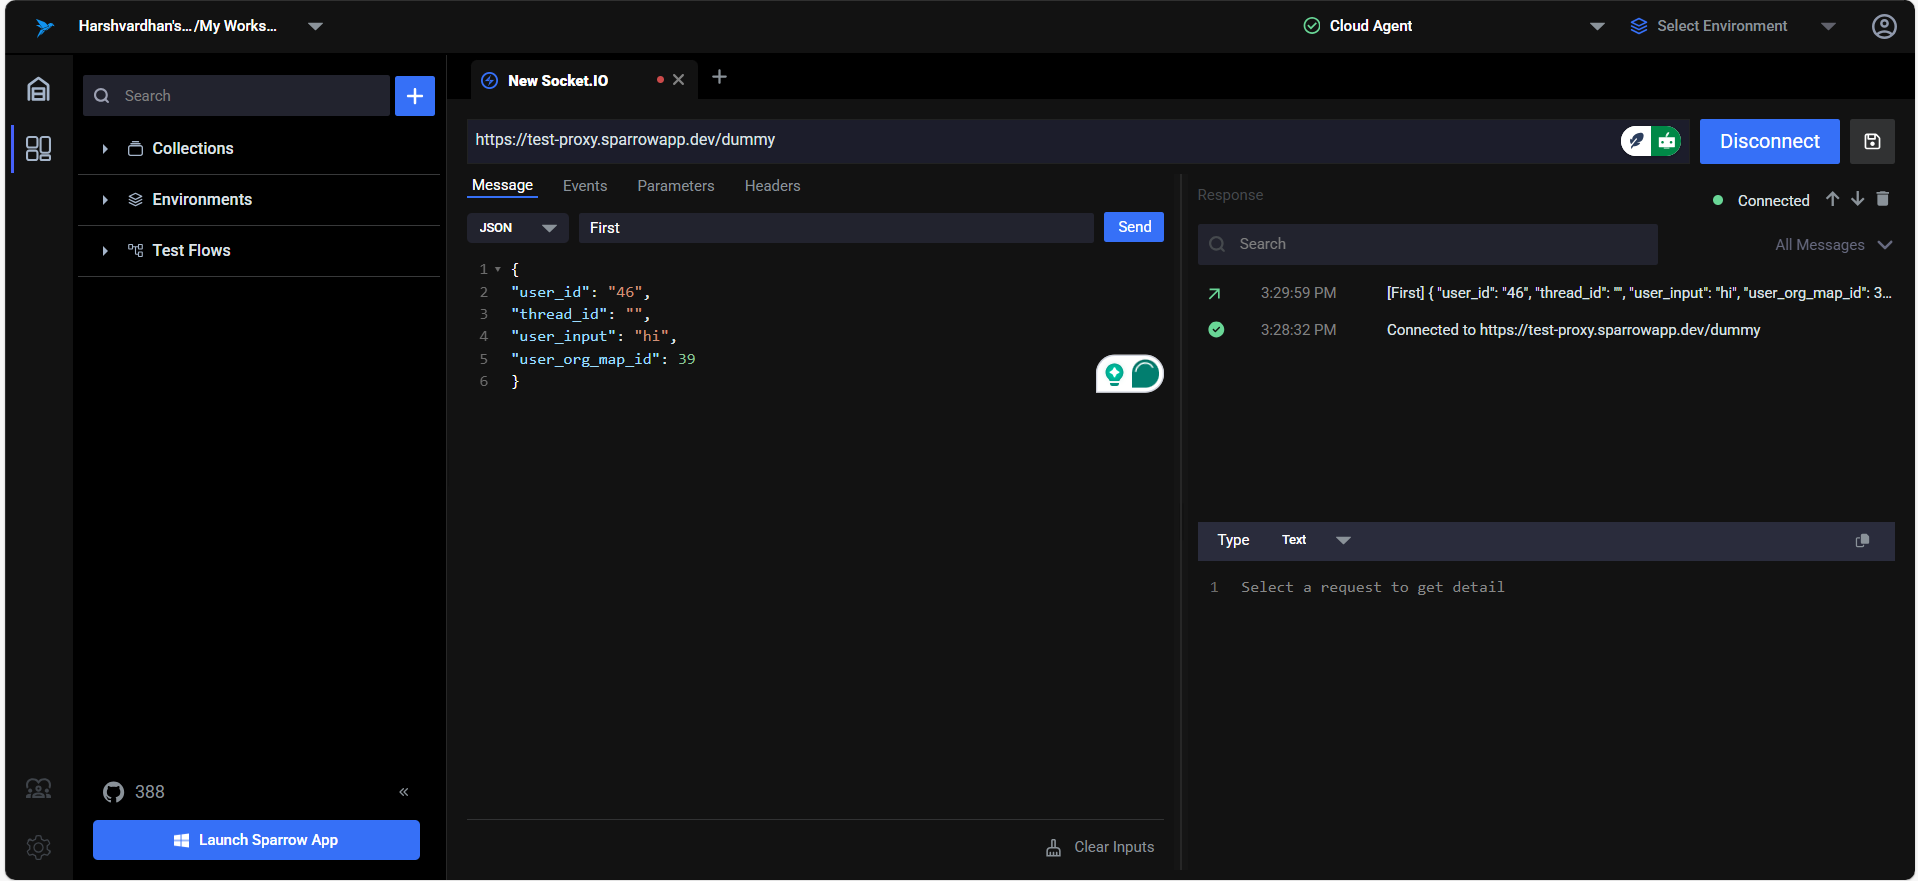Expand the Environments tree
Image resolution: width=1918 pixels, height=881 pixels.
(105, 200)
